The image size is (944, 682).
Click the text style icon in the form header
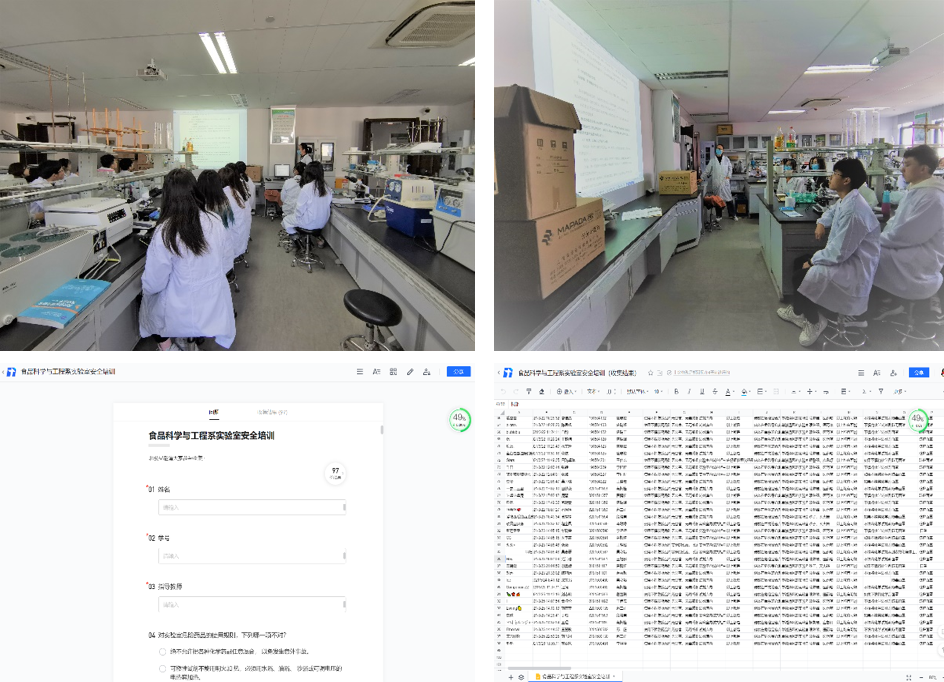tap(376, 372)
